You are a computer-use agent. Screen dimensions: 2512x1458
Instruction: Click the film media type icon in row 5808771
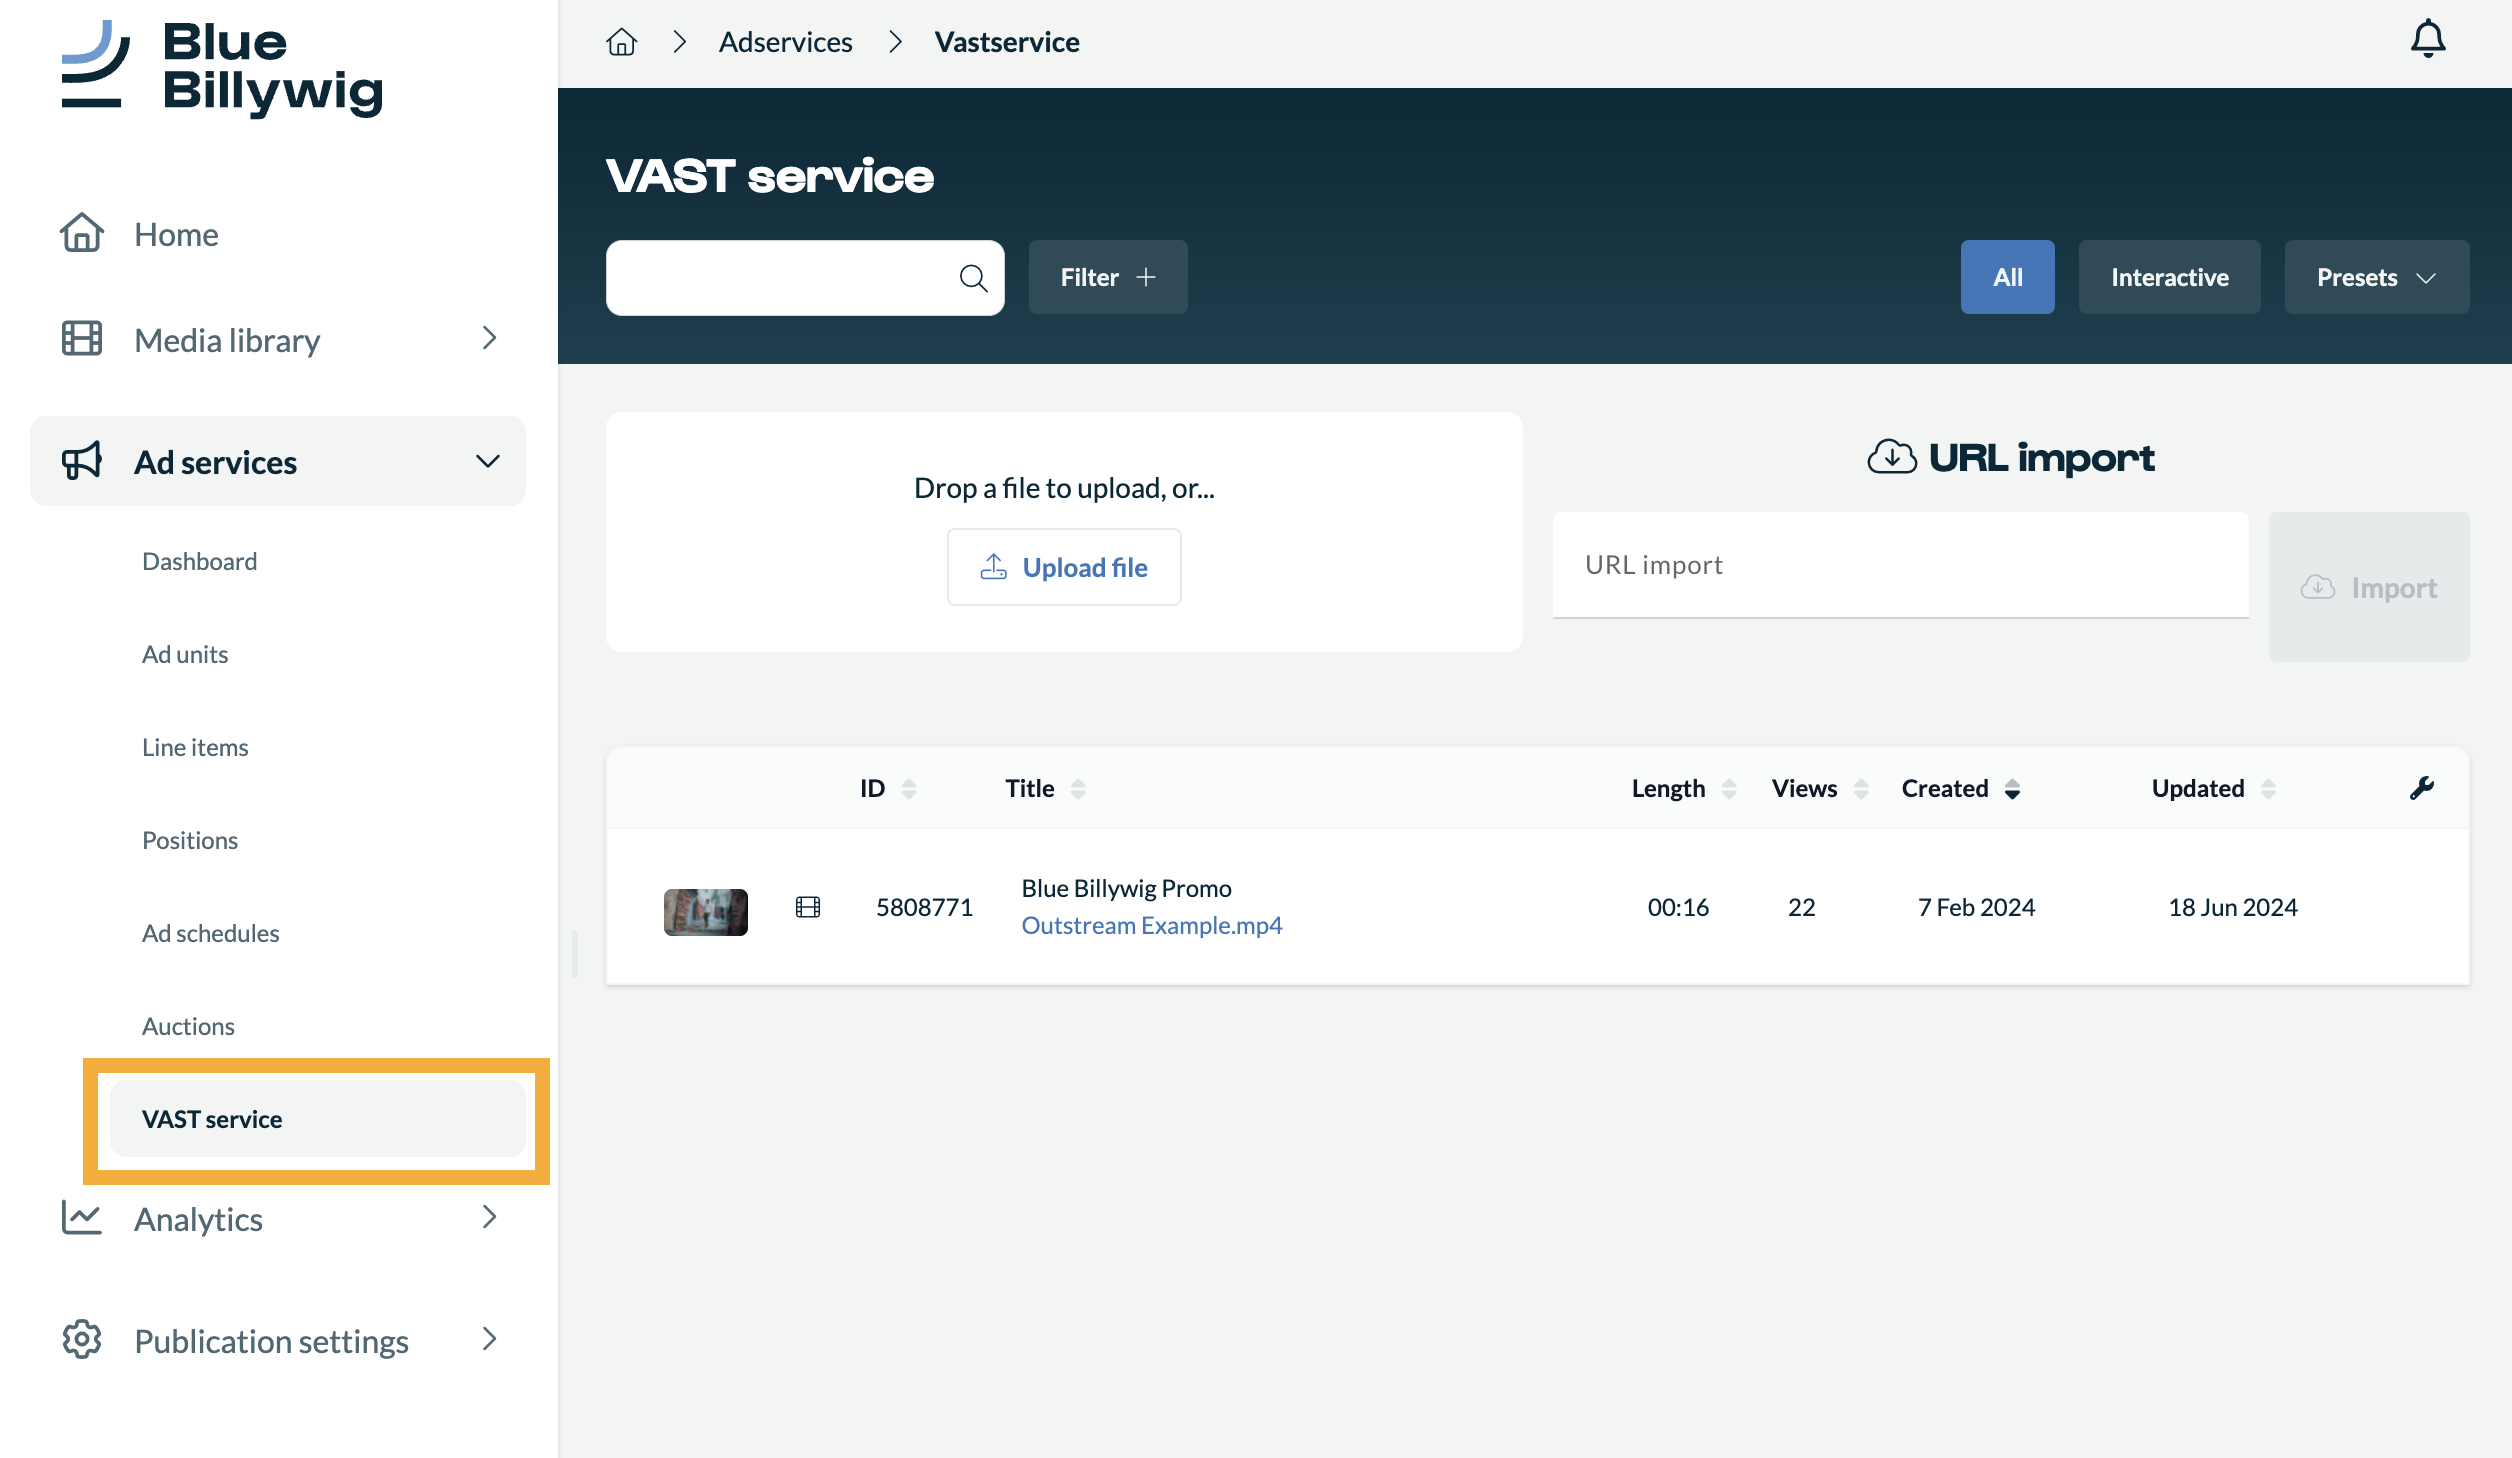(x=807, y=907)
